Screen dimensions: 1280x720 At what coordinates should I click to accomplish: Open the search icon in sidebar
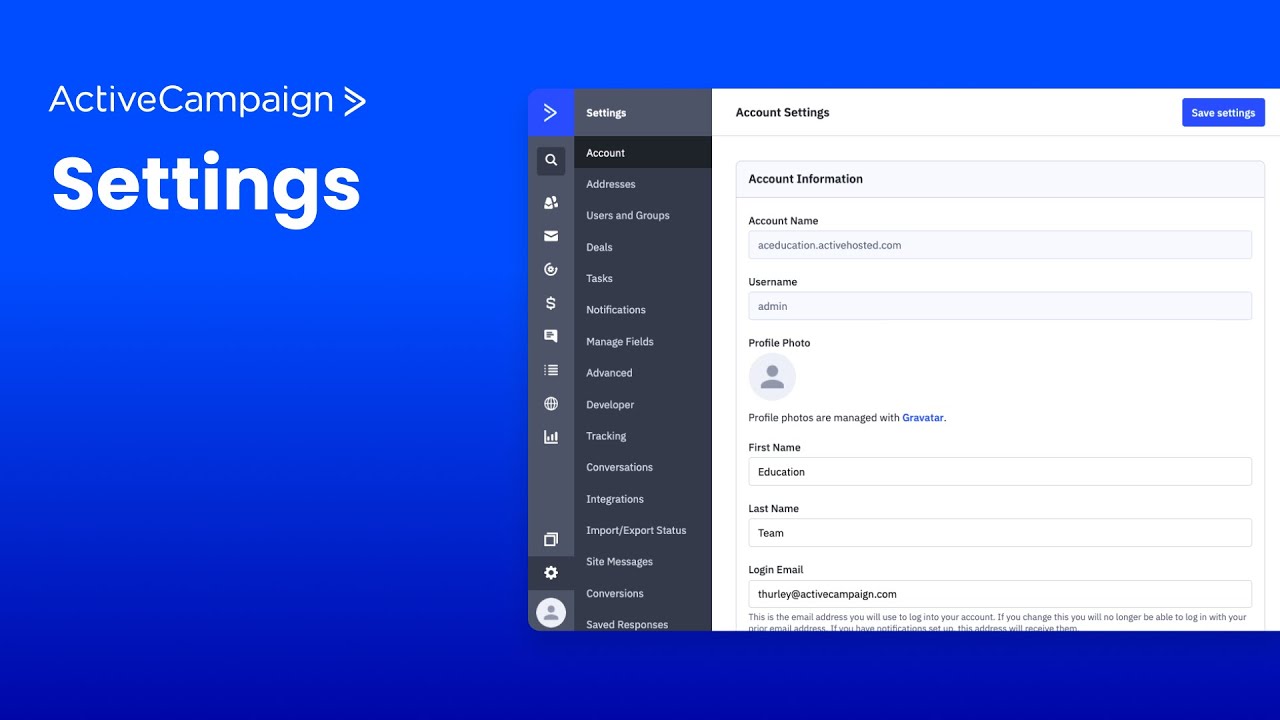pos(551,160)
